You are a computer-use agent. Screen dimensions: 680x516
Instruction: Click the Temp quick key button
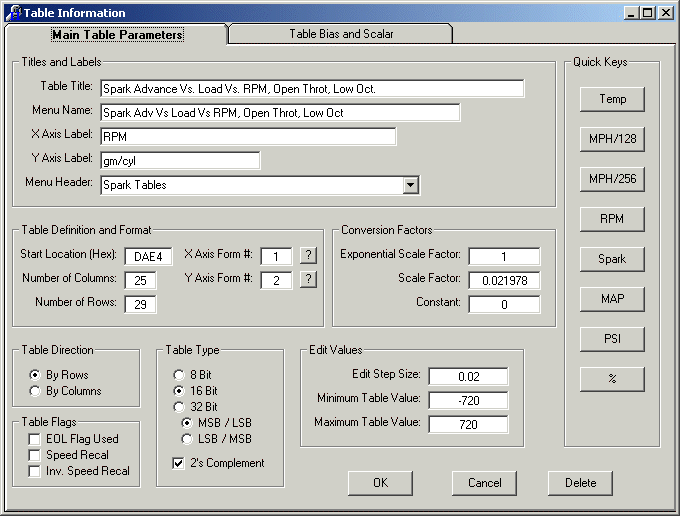coord(612,99)
